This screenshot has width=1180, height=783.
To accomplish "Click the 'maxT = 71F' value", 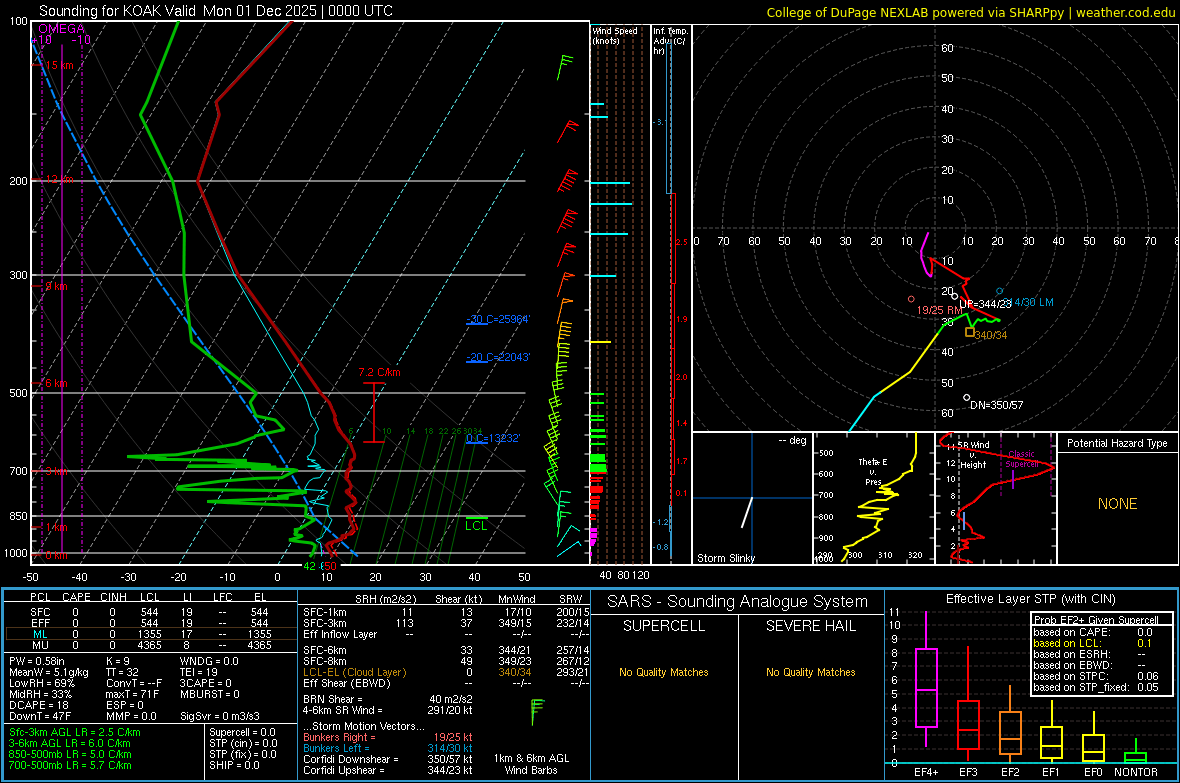I will click(132, 694).
